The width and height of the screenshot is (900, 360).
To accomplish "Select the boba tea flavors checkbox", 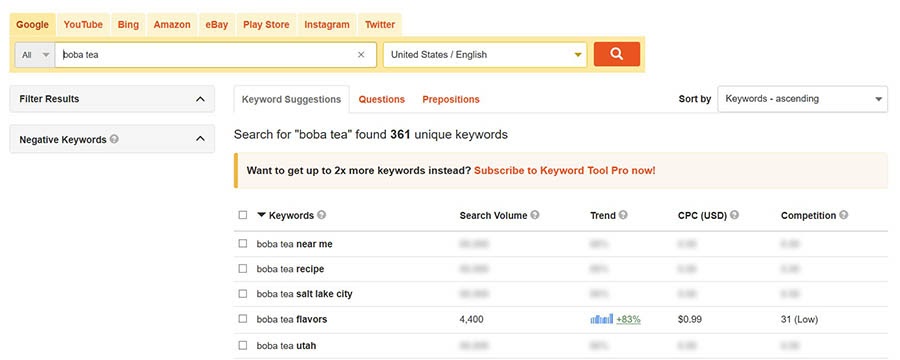I will click(x=243, y=319).
